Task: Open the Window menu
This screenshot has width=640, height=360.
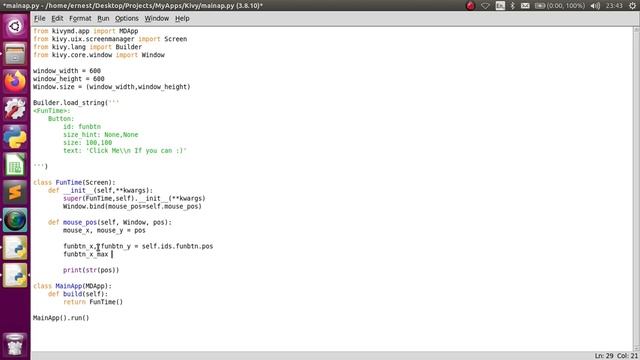Action: coord(157,18)
